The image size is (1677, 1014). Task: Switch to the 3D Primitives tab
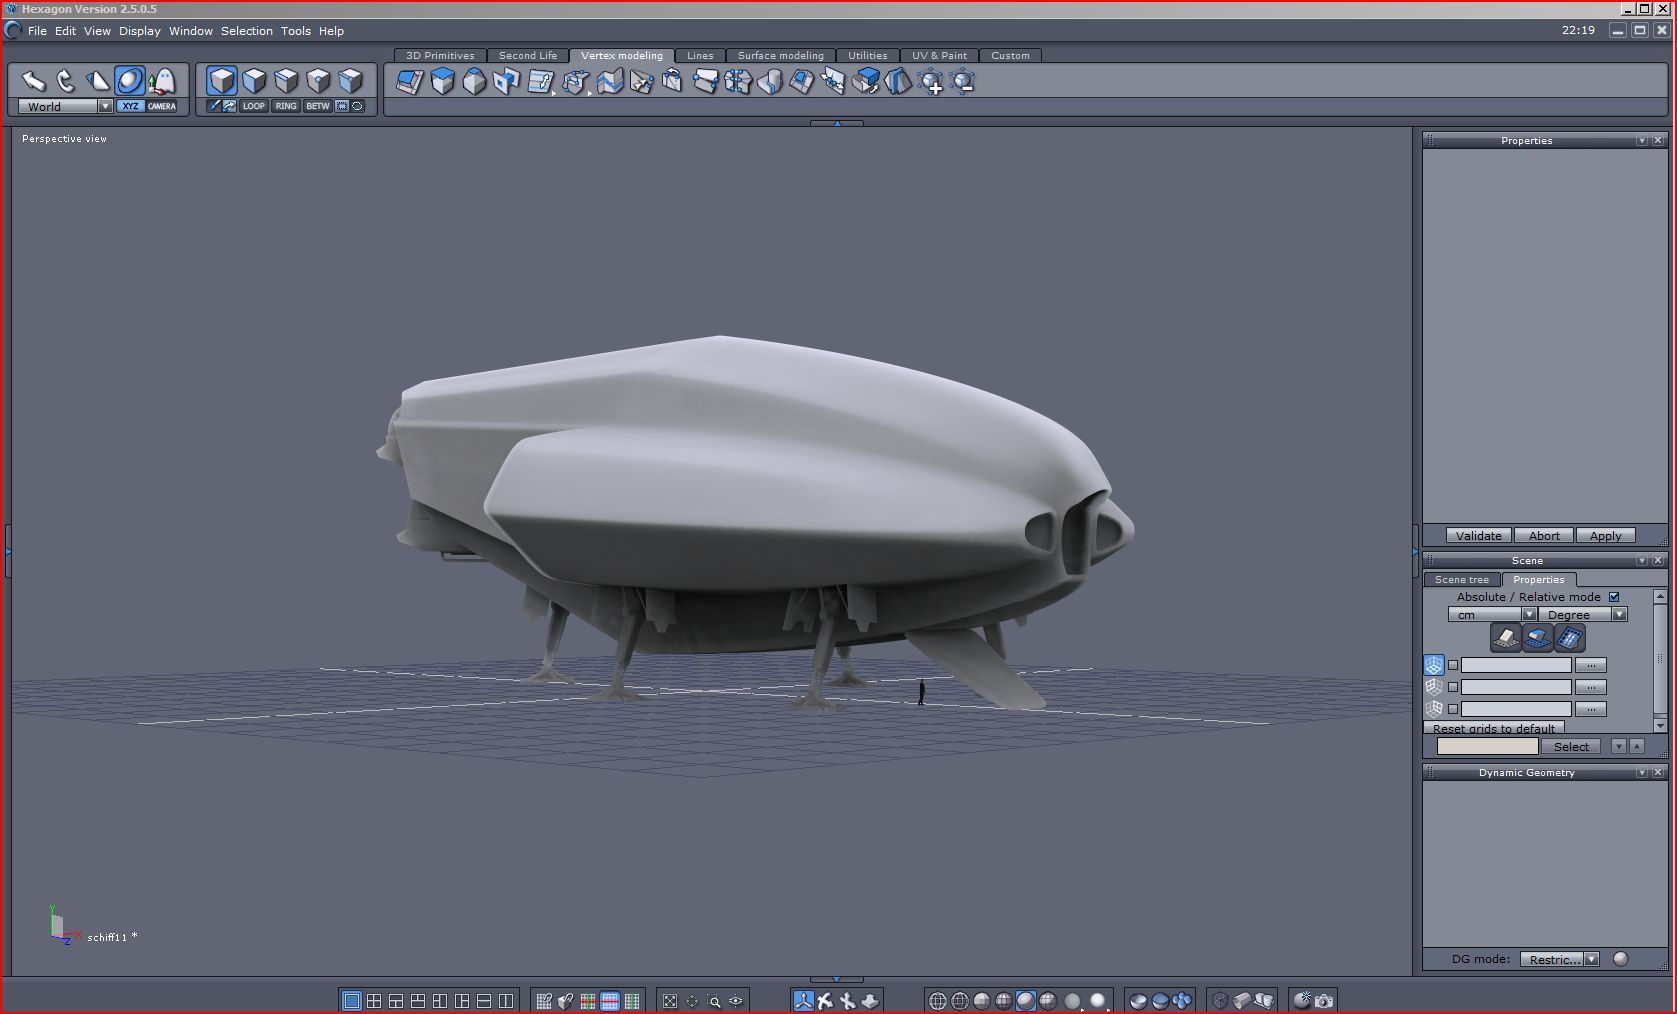pos(440,56)
